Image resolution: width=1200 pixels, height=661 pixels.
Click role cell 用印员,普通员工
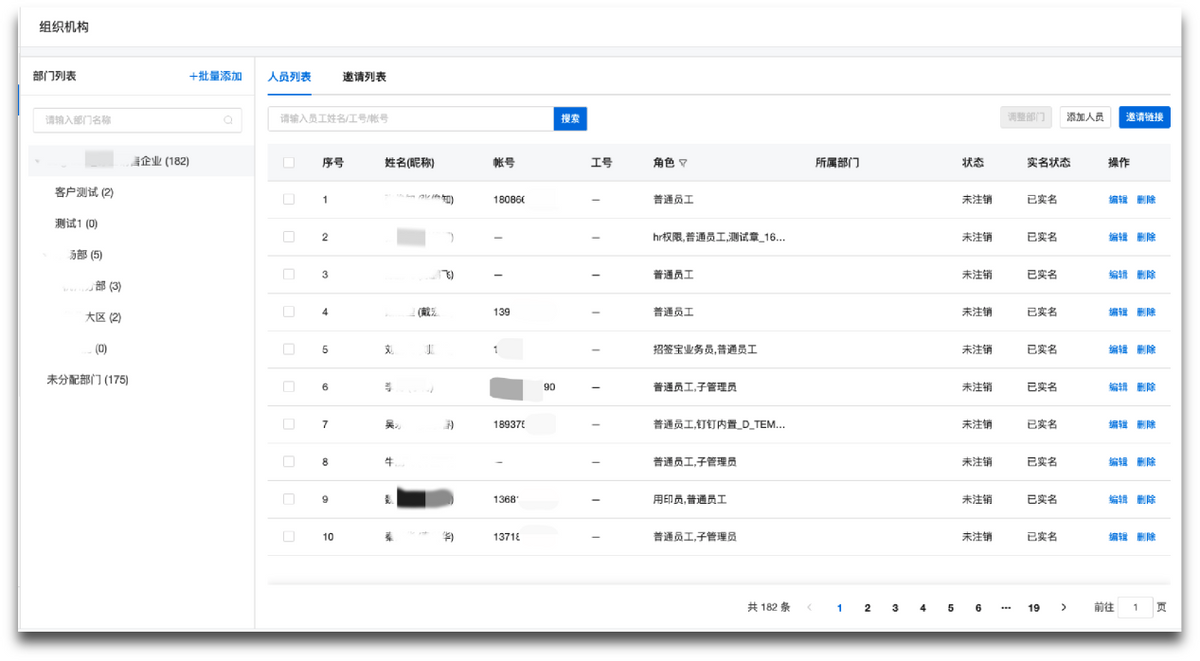pyautogui.click(x=689, y=499)
